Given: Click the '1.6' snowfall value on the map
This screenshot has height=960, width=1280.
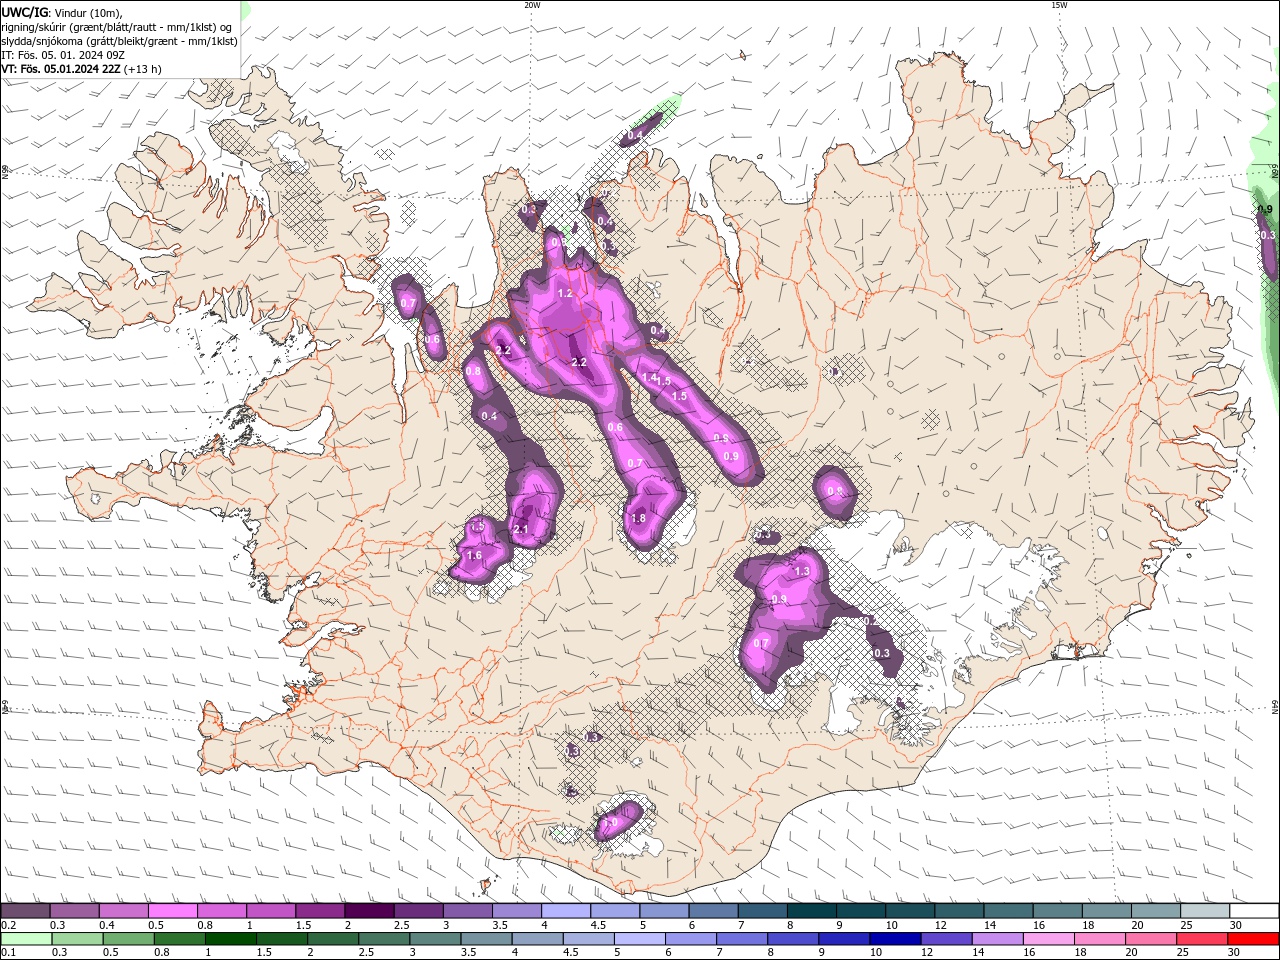Looking at the screenshot, I should pos(474,556).
